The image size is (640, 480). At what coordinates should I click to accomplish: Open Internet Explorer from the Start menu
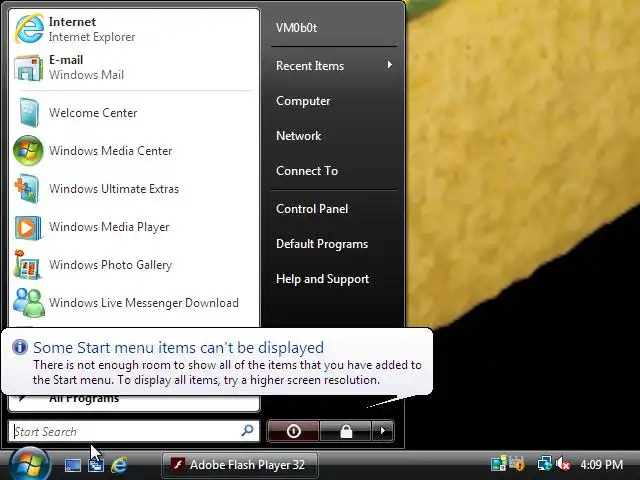(x=134, y=29)
